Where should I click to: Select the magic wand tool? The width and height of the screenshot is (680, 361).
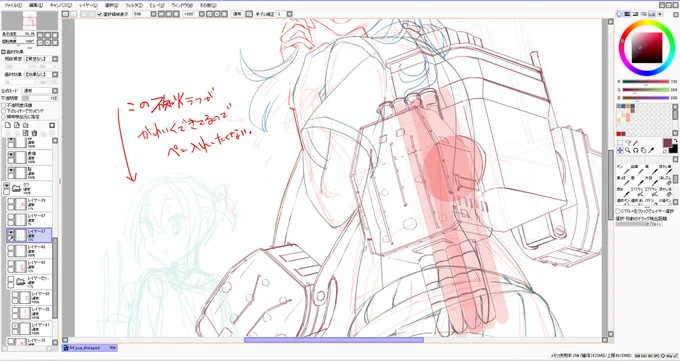[636, 143]
